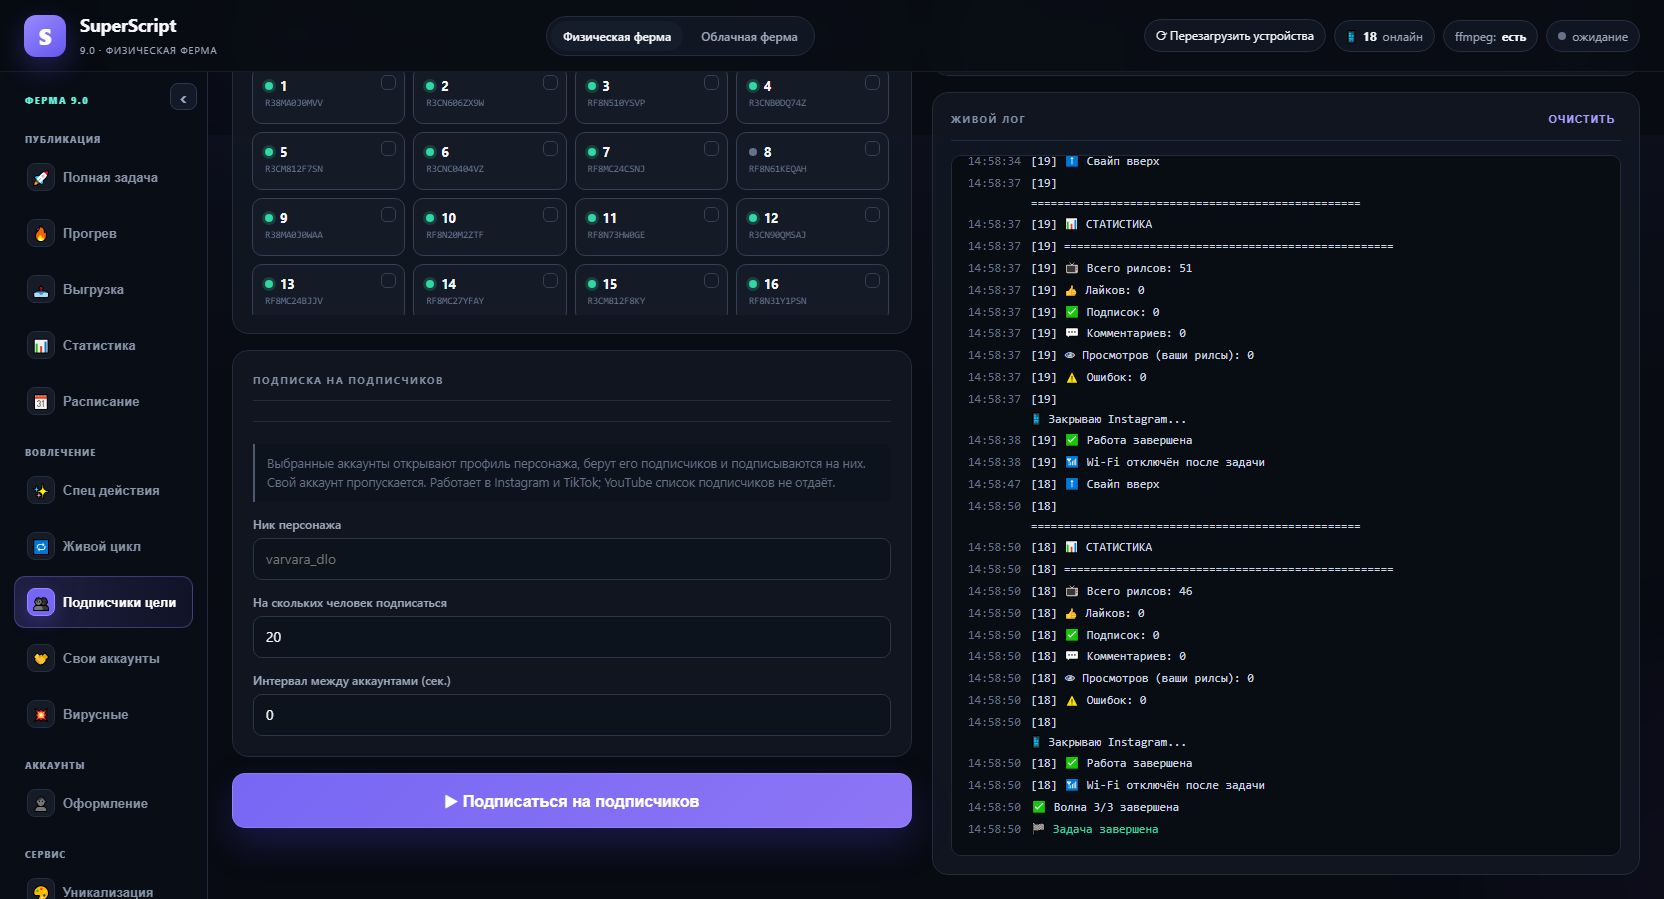
Task: Click the SuperScript logo icon
Action: tap(45, 36)
